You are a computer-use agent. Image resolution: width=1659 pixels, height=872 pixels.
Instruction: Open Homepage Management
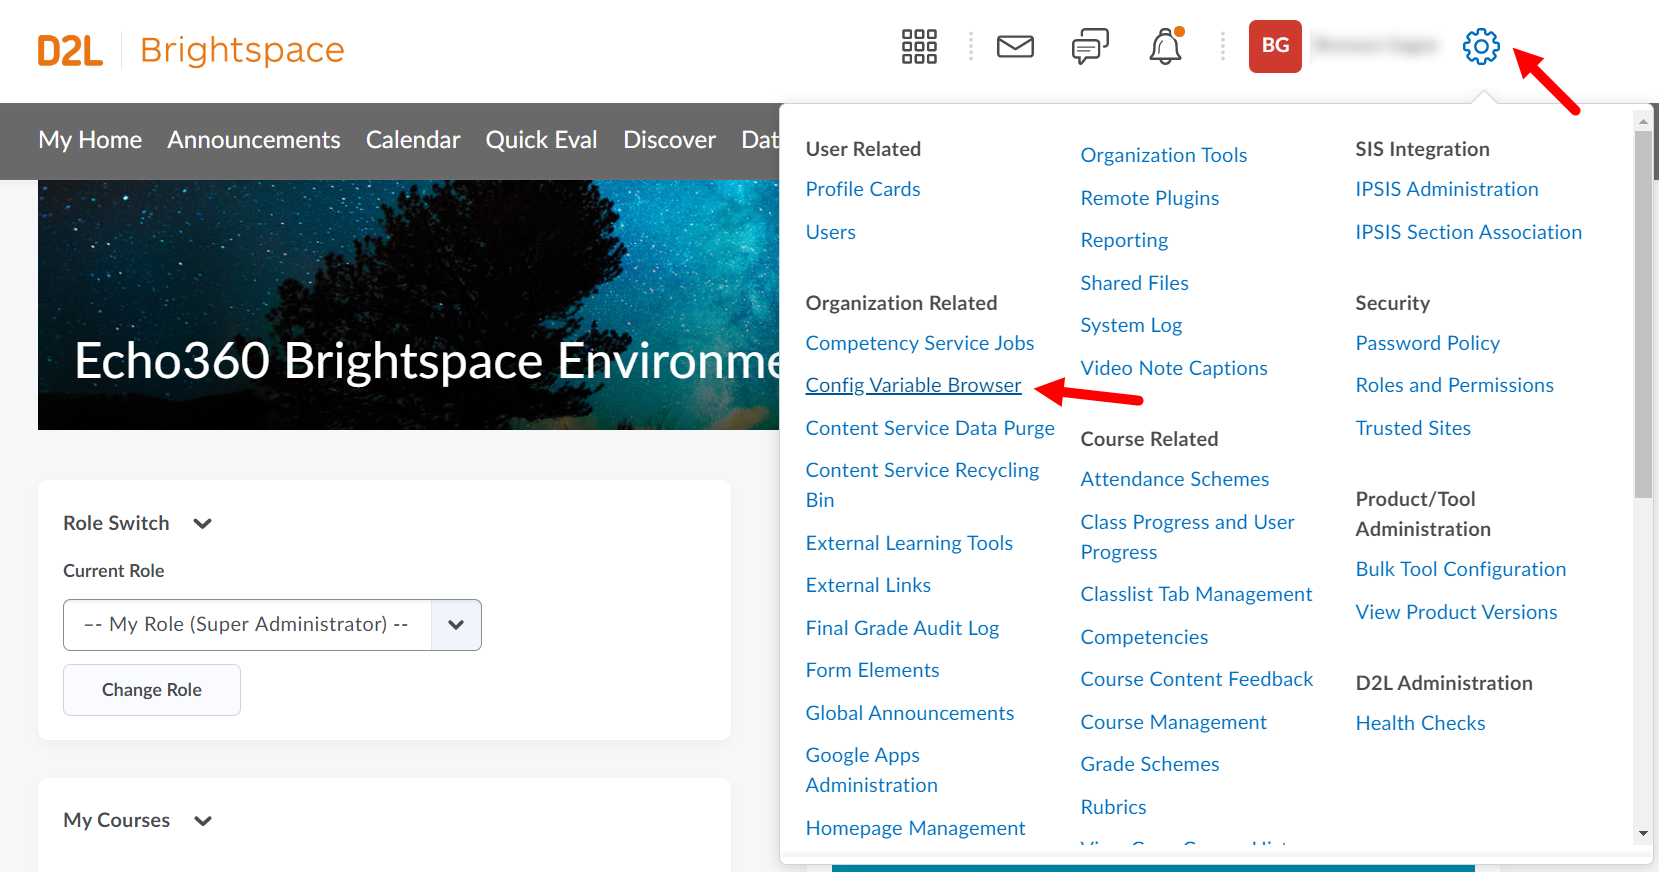point(915,828)
